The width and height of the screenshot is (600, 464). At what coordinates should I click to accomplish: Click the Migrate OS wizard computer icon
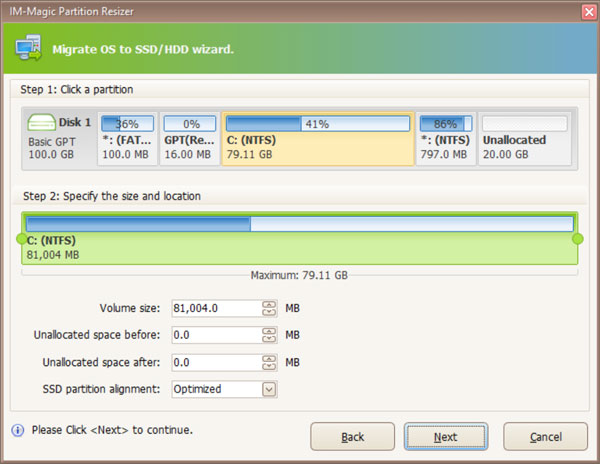[x=29, y=47]
